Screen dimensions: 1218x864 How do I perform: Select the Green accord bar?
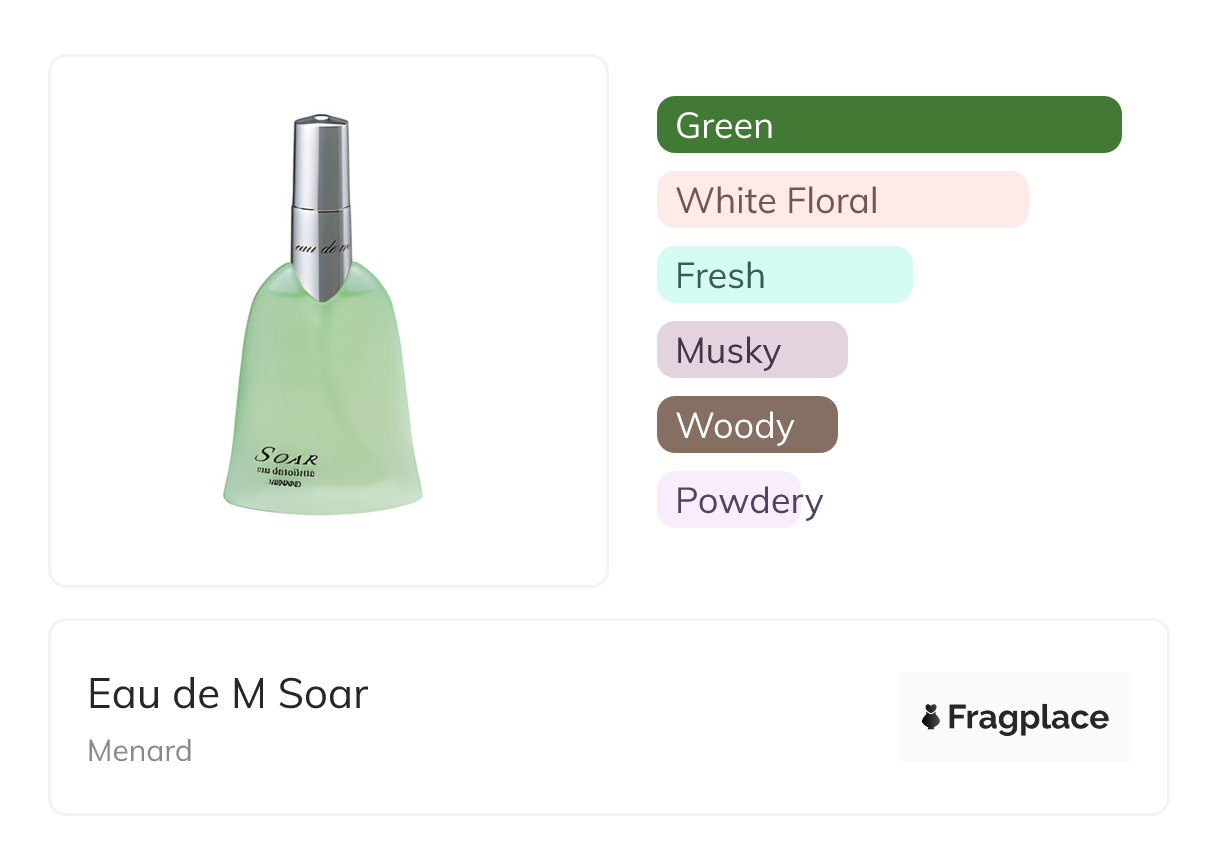(888, 125)
